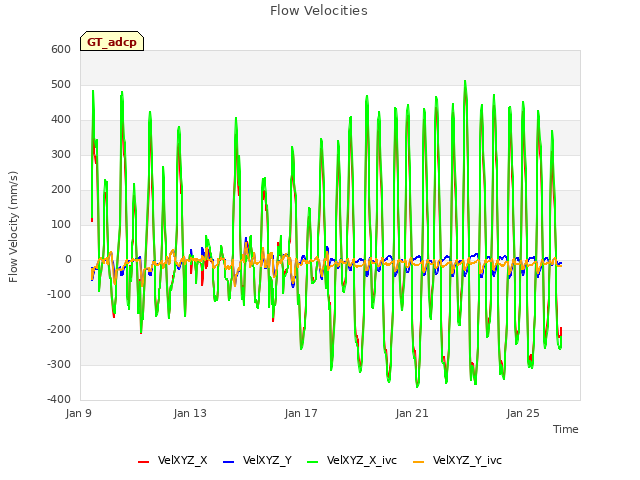Viewport: 640px width, 480px height.
Task: Click the green VelXYZ_X_ivc legend swatch
Action: pos(313,462)
